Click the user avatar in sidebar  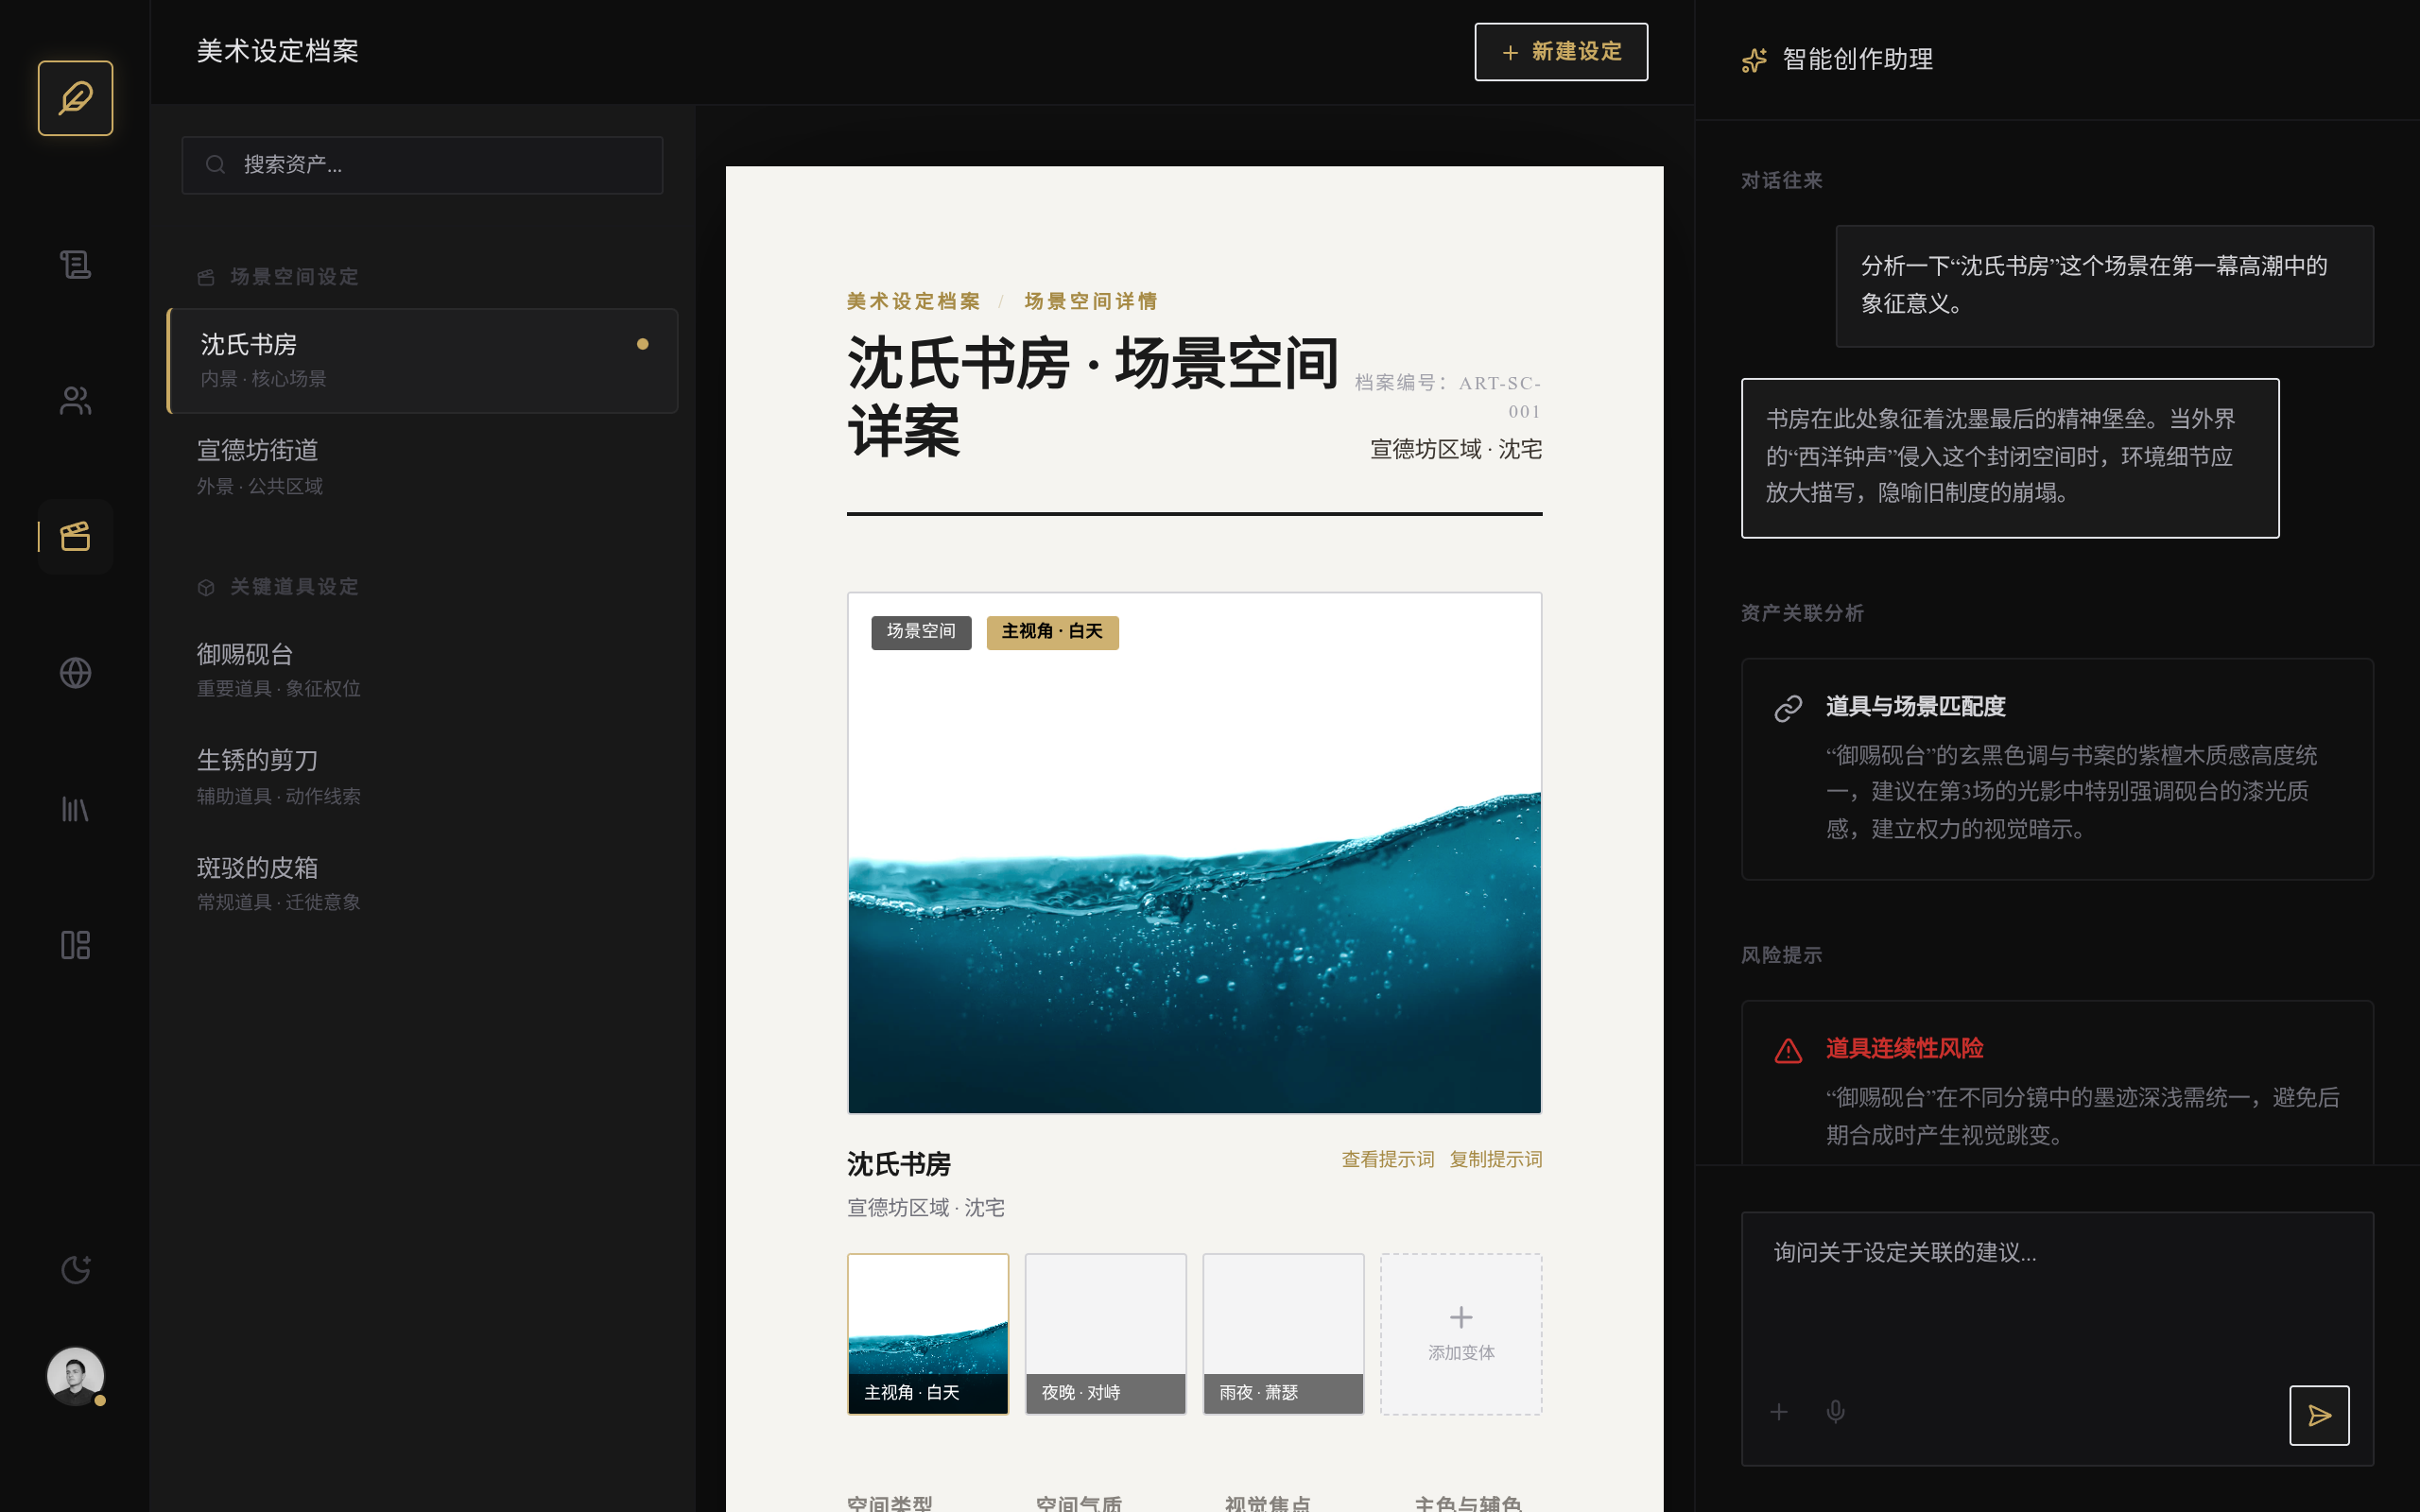click(x=75, y=1375)
